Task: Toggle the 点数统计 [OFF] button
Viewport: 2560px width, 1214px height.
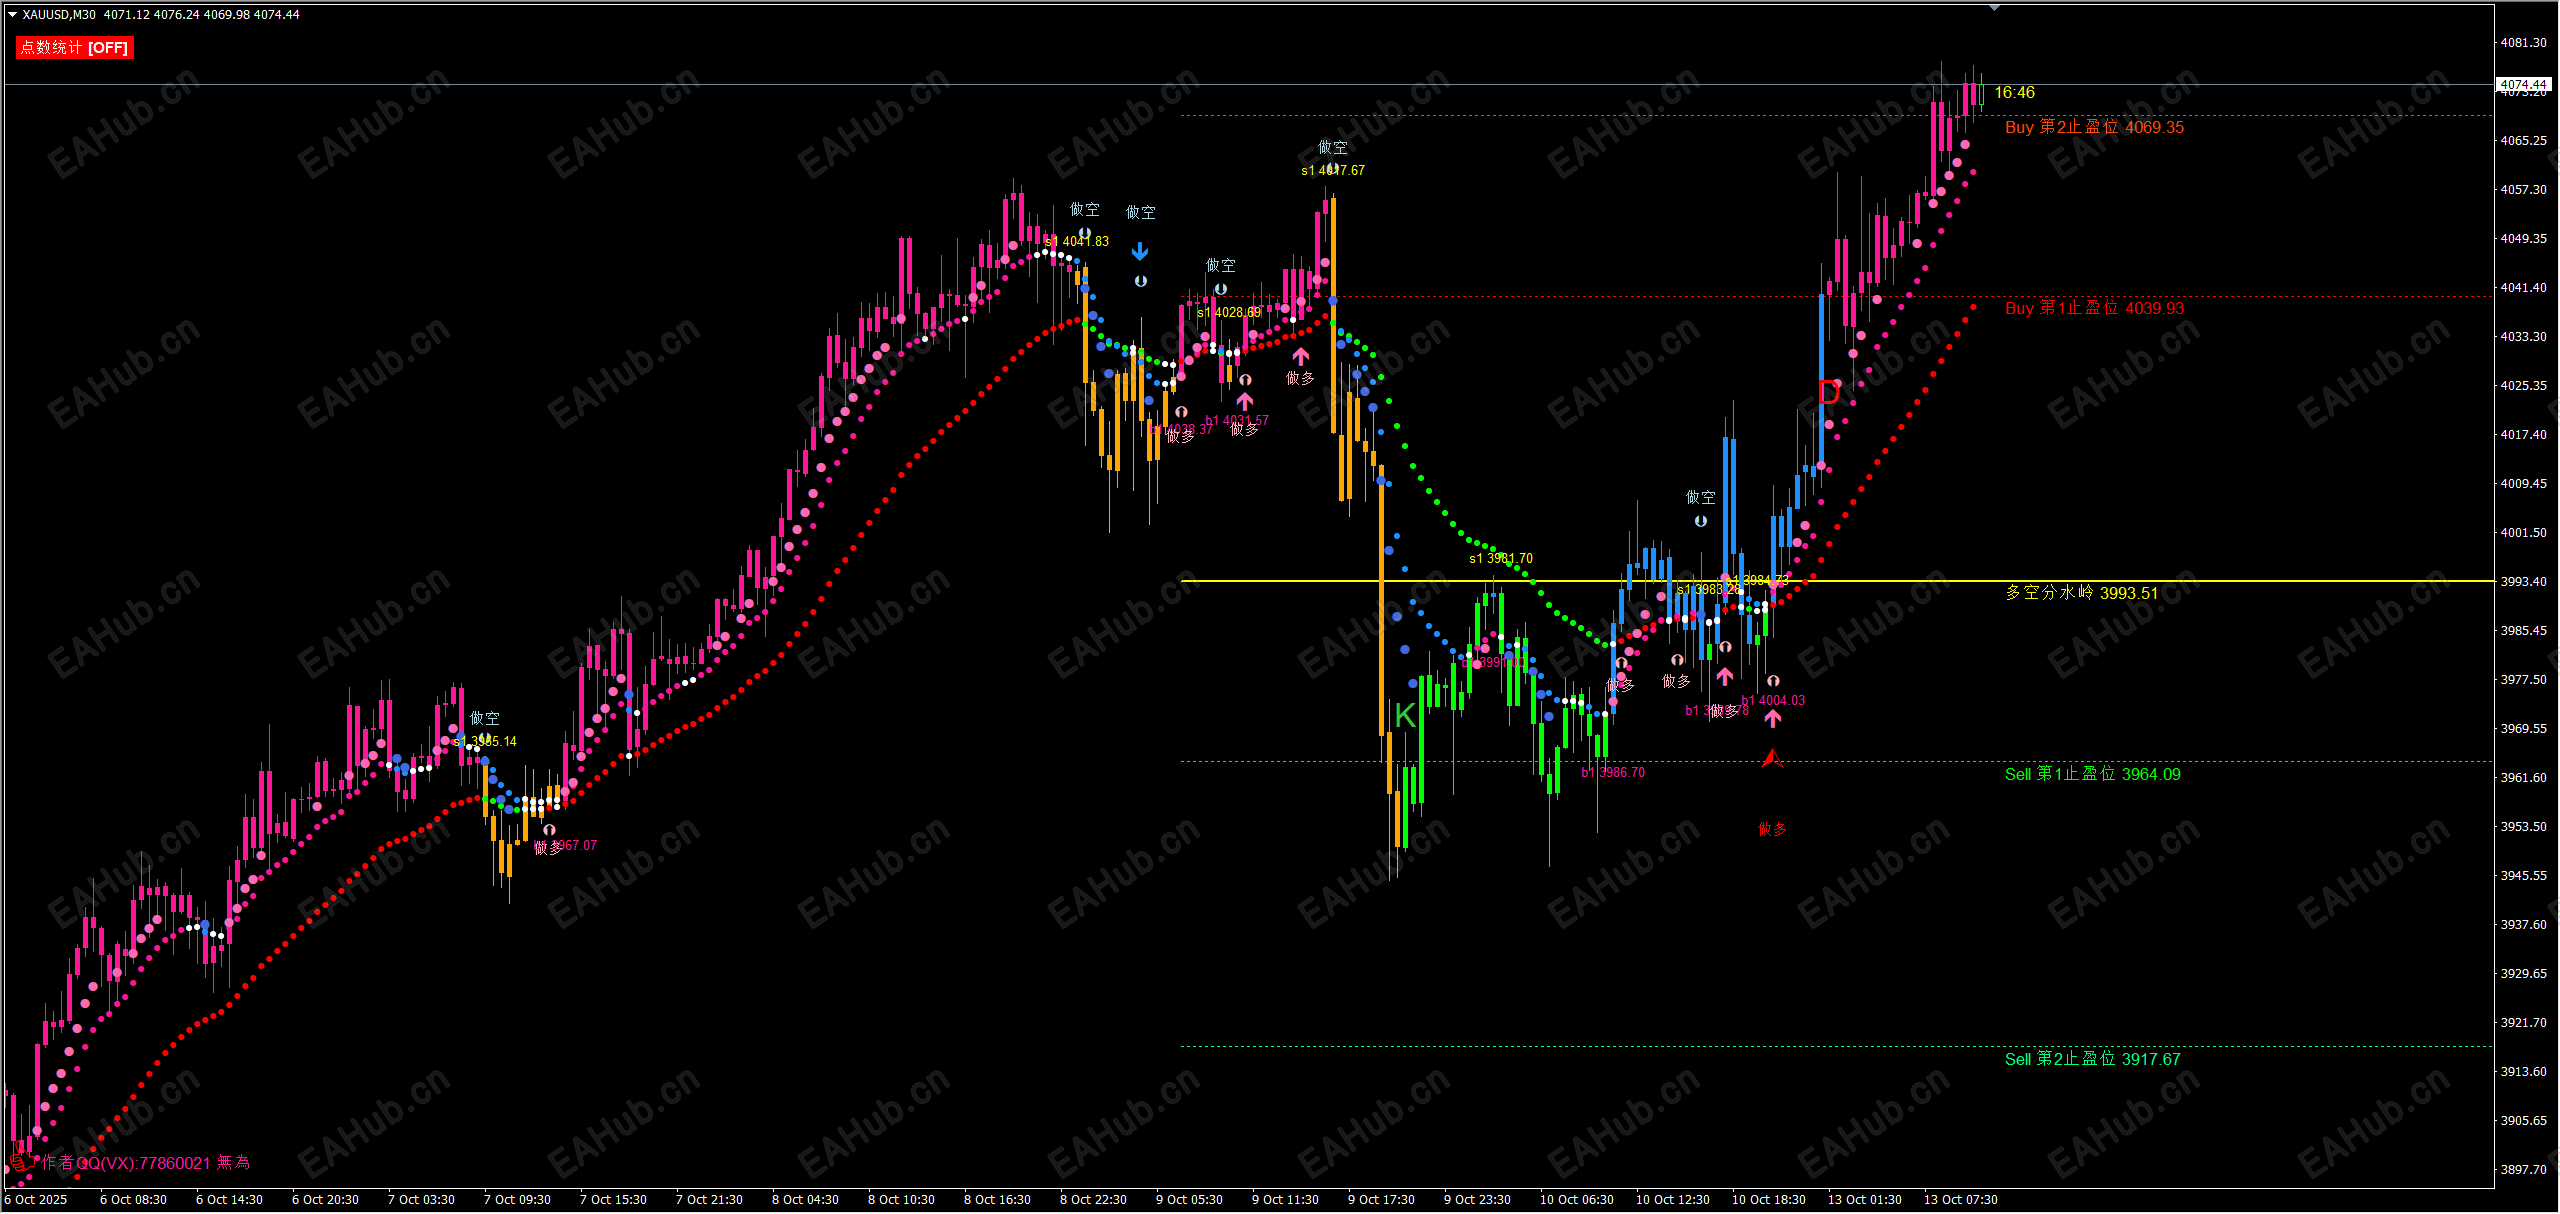Action: (x=75, y=48)
